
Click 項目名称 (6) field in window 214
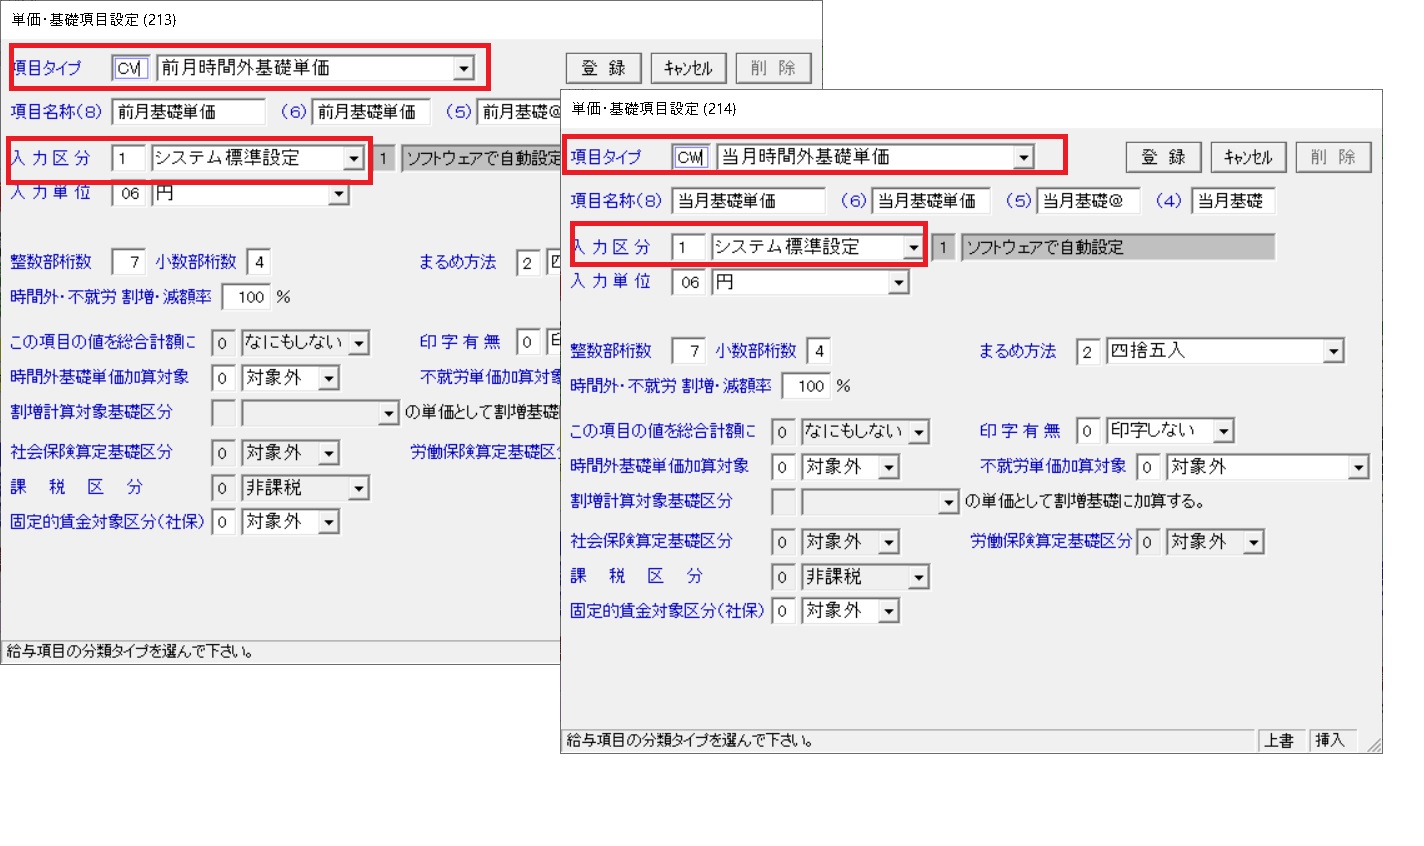pyautogui.click(x=930, y=201)
